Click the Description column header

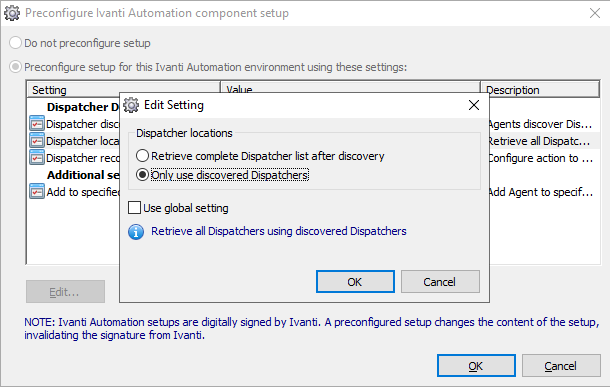(540, 90)
